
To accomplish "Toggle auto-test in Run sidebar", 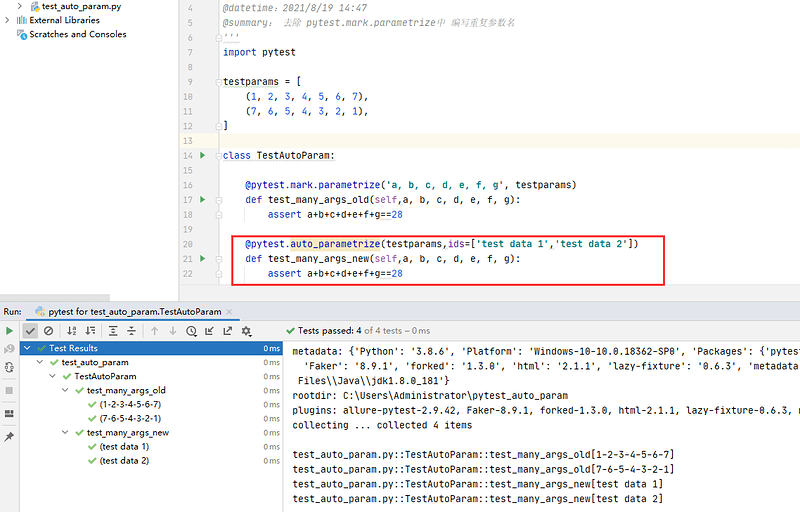I will pos(9,368).
